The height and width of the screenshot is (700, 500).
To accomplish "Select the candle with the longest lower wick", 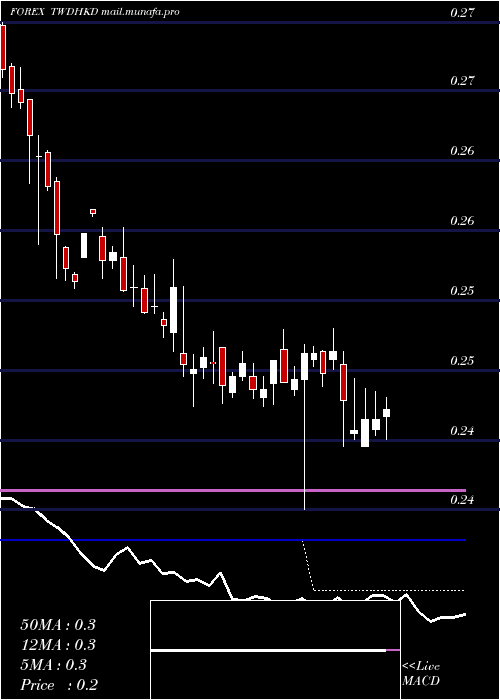I will [x=304, y=426].
